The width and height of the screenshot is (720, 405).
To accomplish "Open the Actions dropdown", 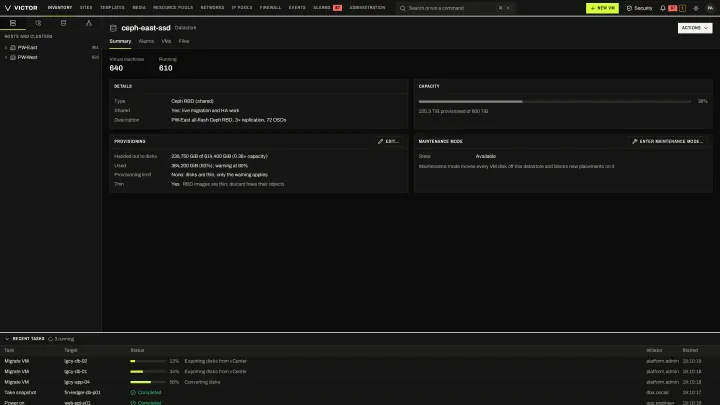I will click(695, 28).
